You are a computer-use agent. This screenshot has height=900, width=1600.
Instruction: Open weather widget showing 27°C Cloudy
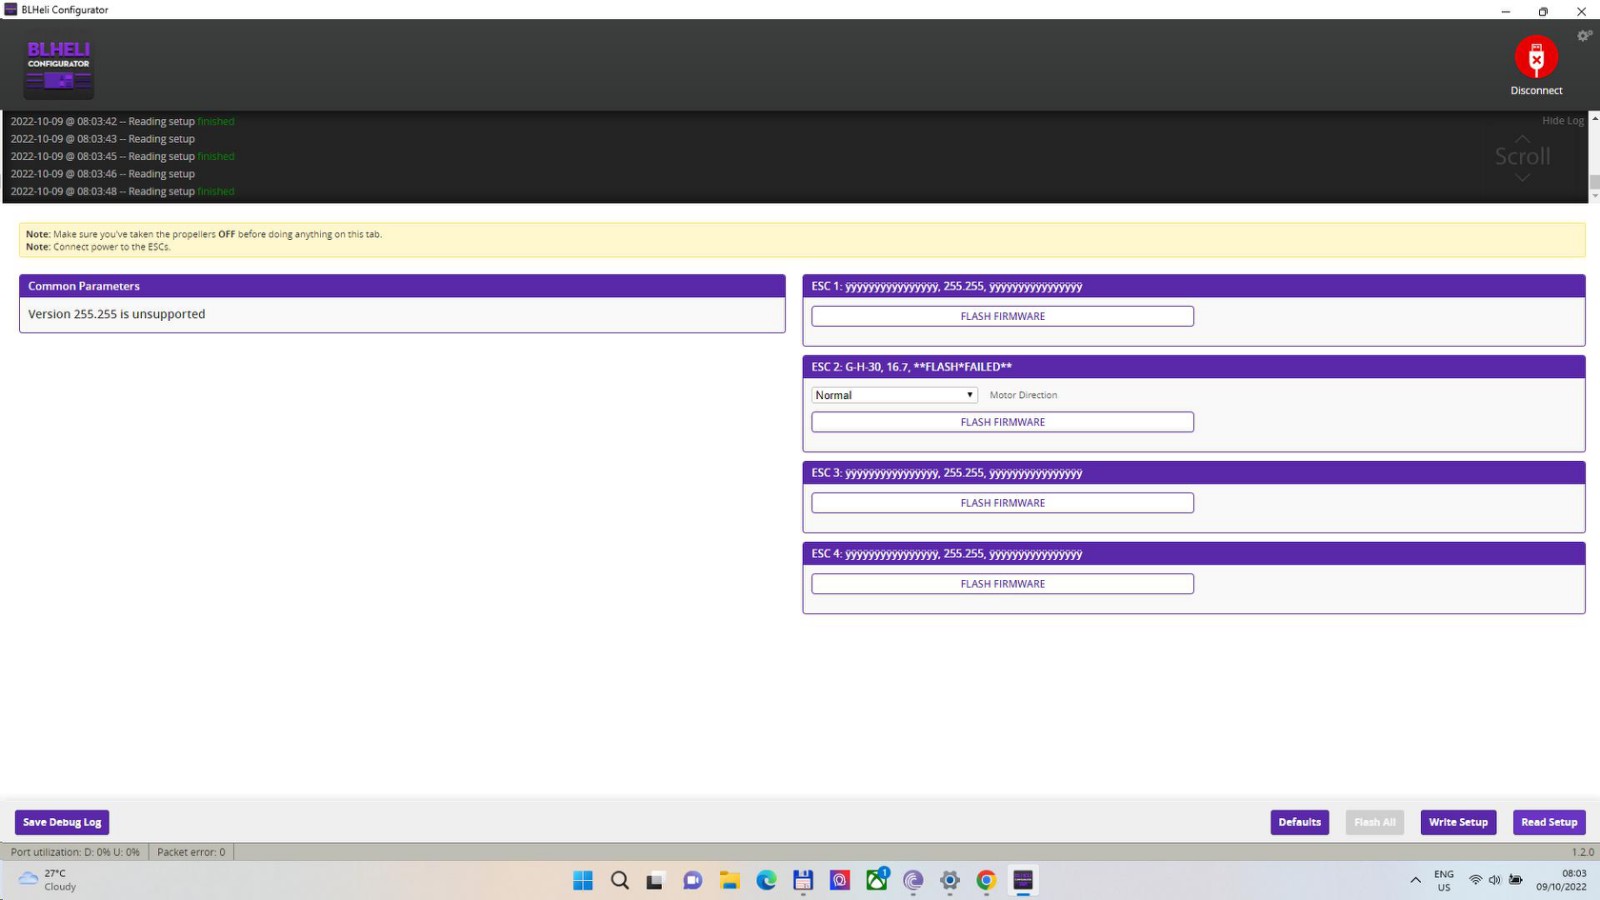(x=48, y=880)
